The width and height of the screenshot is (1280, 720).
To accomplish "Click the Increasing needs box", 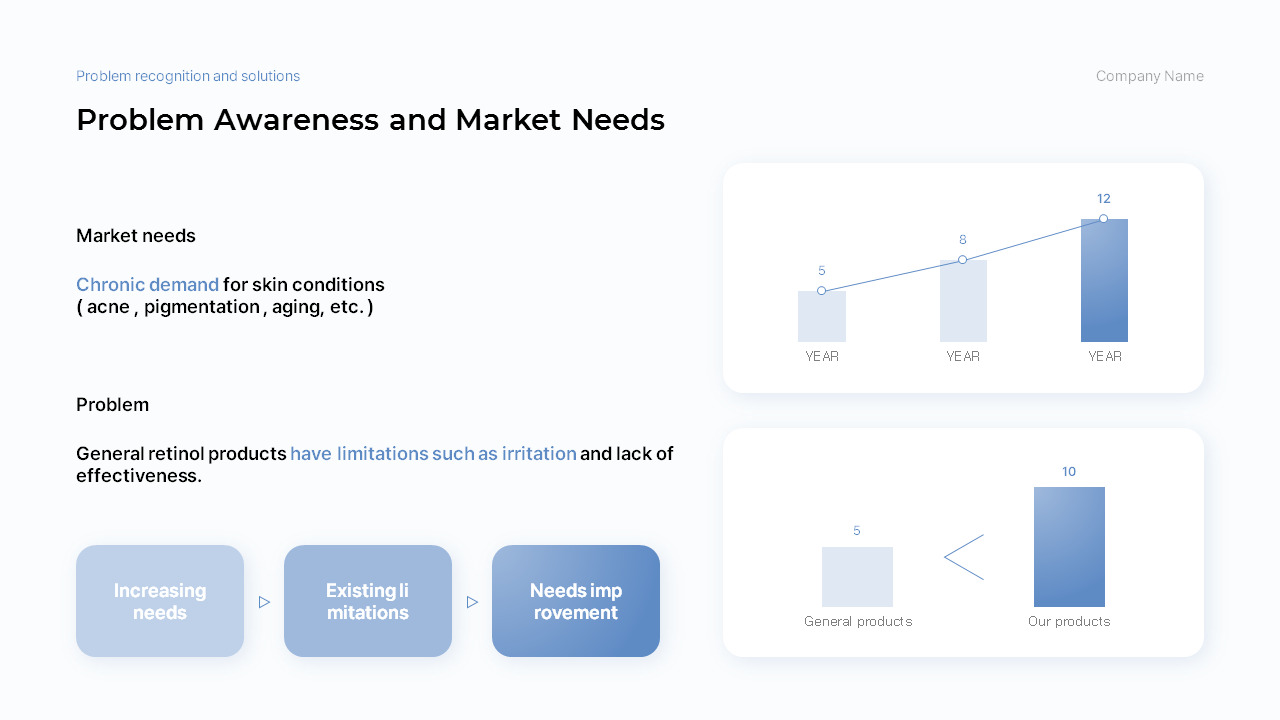I will (160, 601).
